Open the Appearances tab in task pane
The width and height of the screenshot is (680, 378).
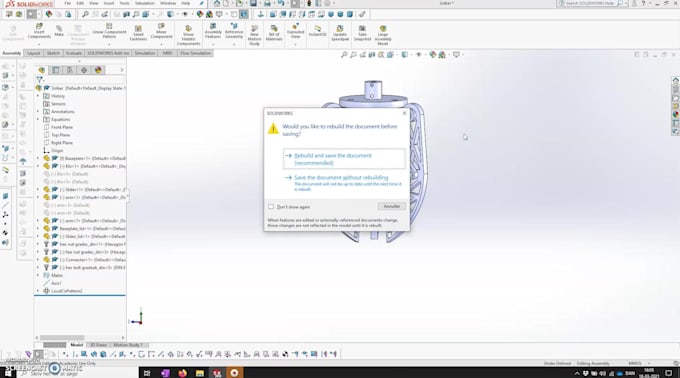tap(676, 115)
